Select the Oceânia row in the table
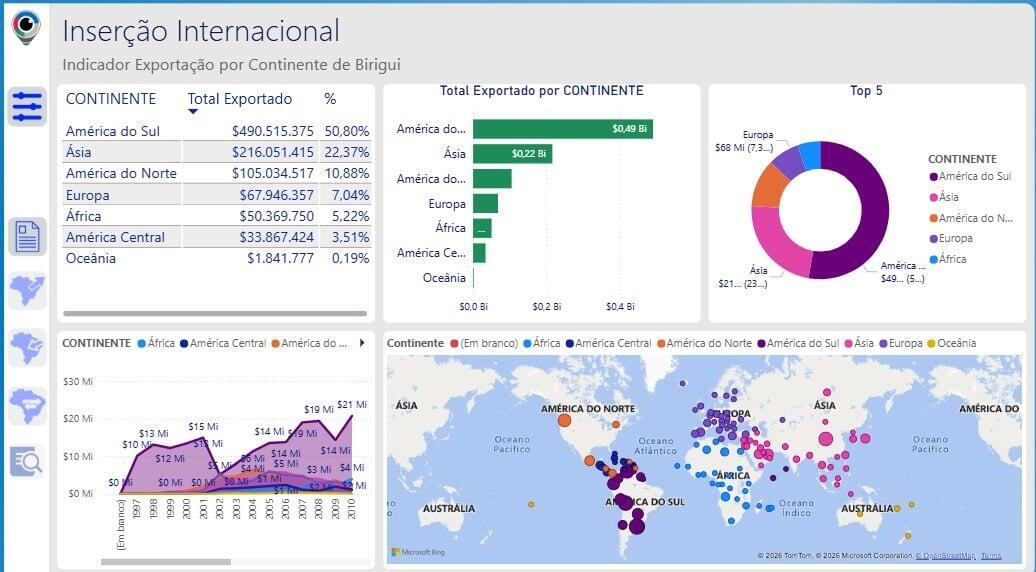The height and width of the screenshot is (572, 1036). (x=91, y=258)
